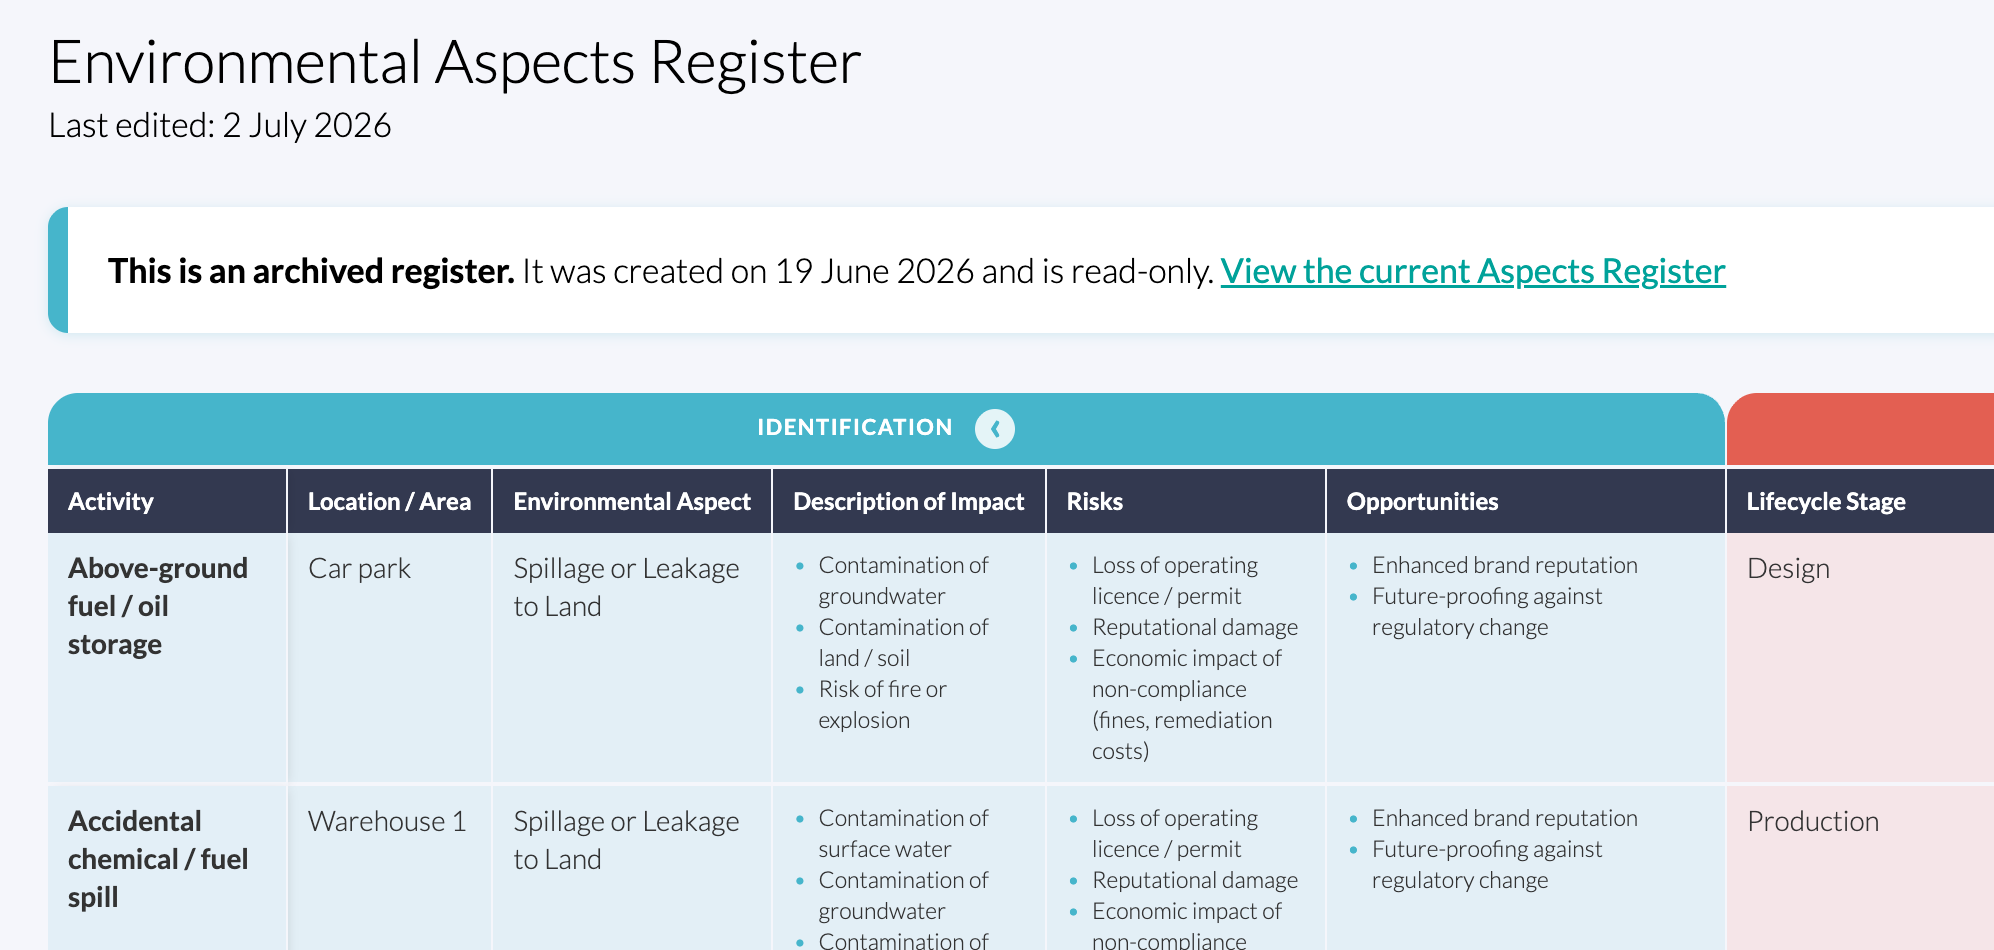Image resolution: width=1994 pixels, height=950 pixels.
Task: Click Risk of fire or explosion item
Action: pyautogui.click(x=882, y=704)
